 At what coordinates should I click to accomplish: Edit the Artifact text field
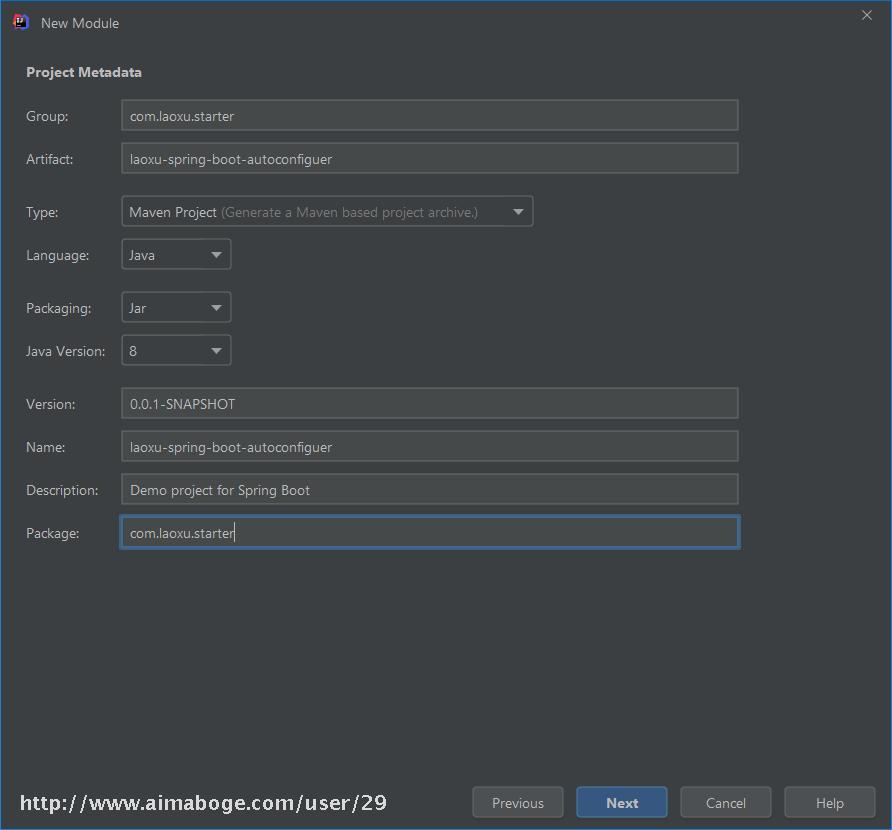click(430, 159)
